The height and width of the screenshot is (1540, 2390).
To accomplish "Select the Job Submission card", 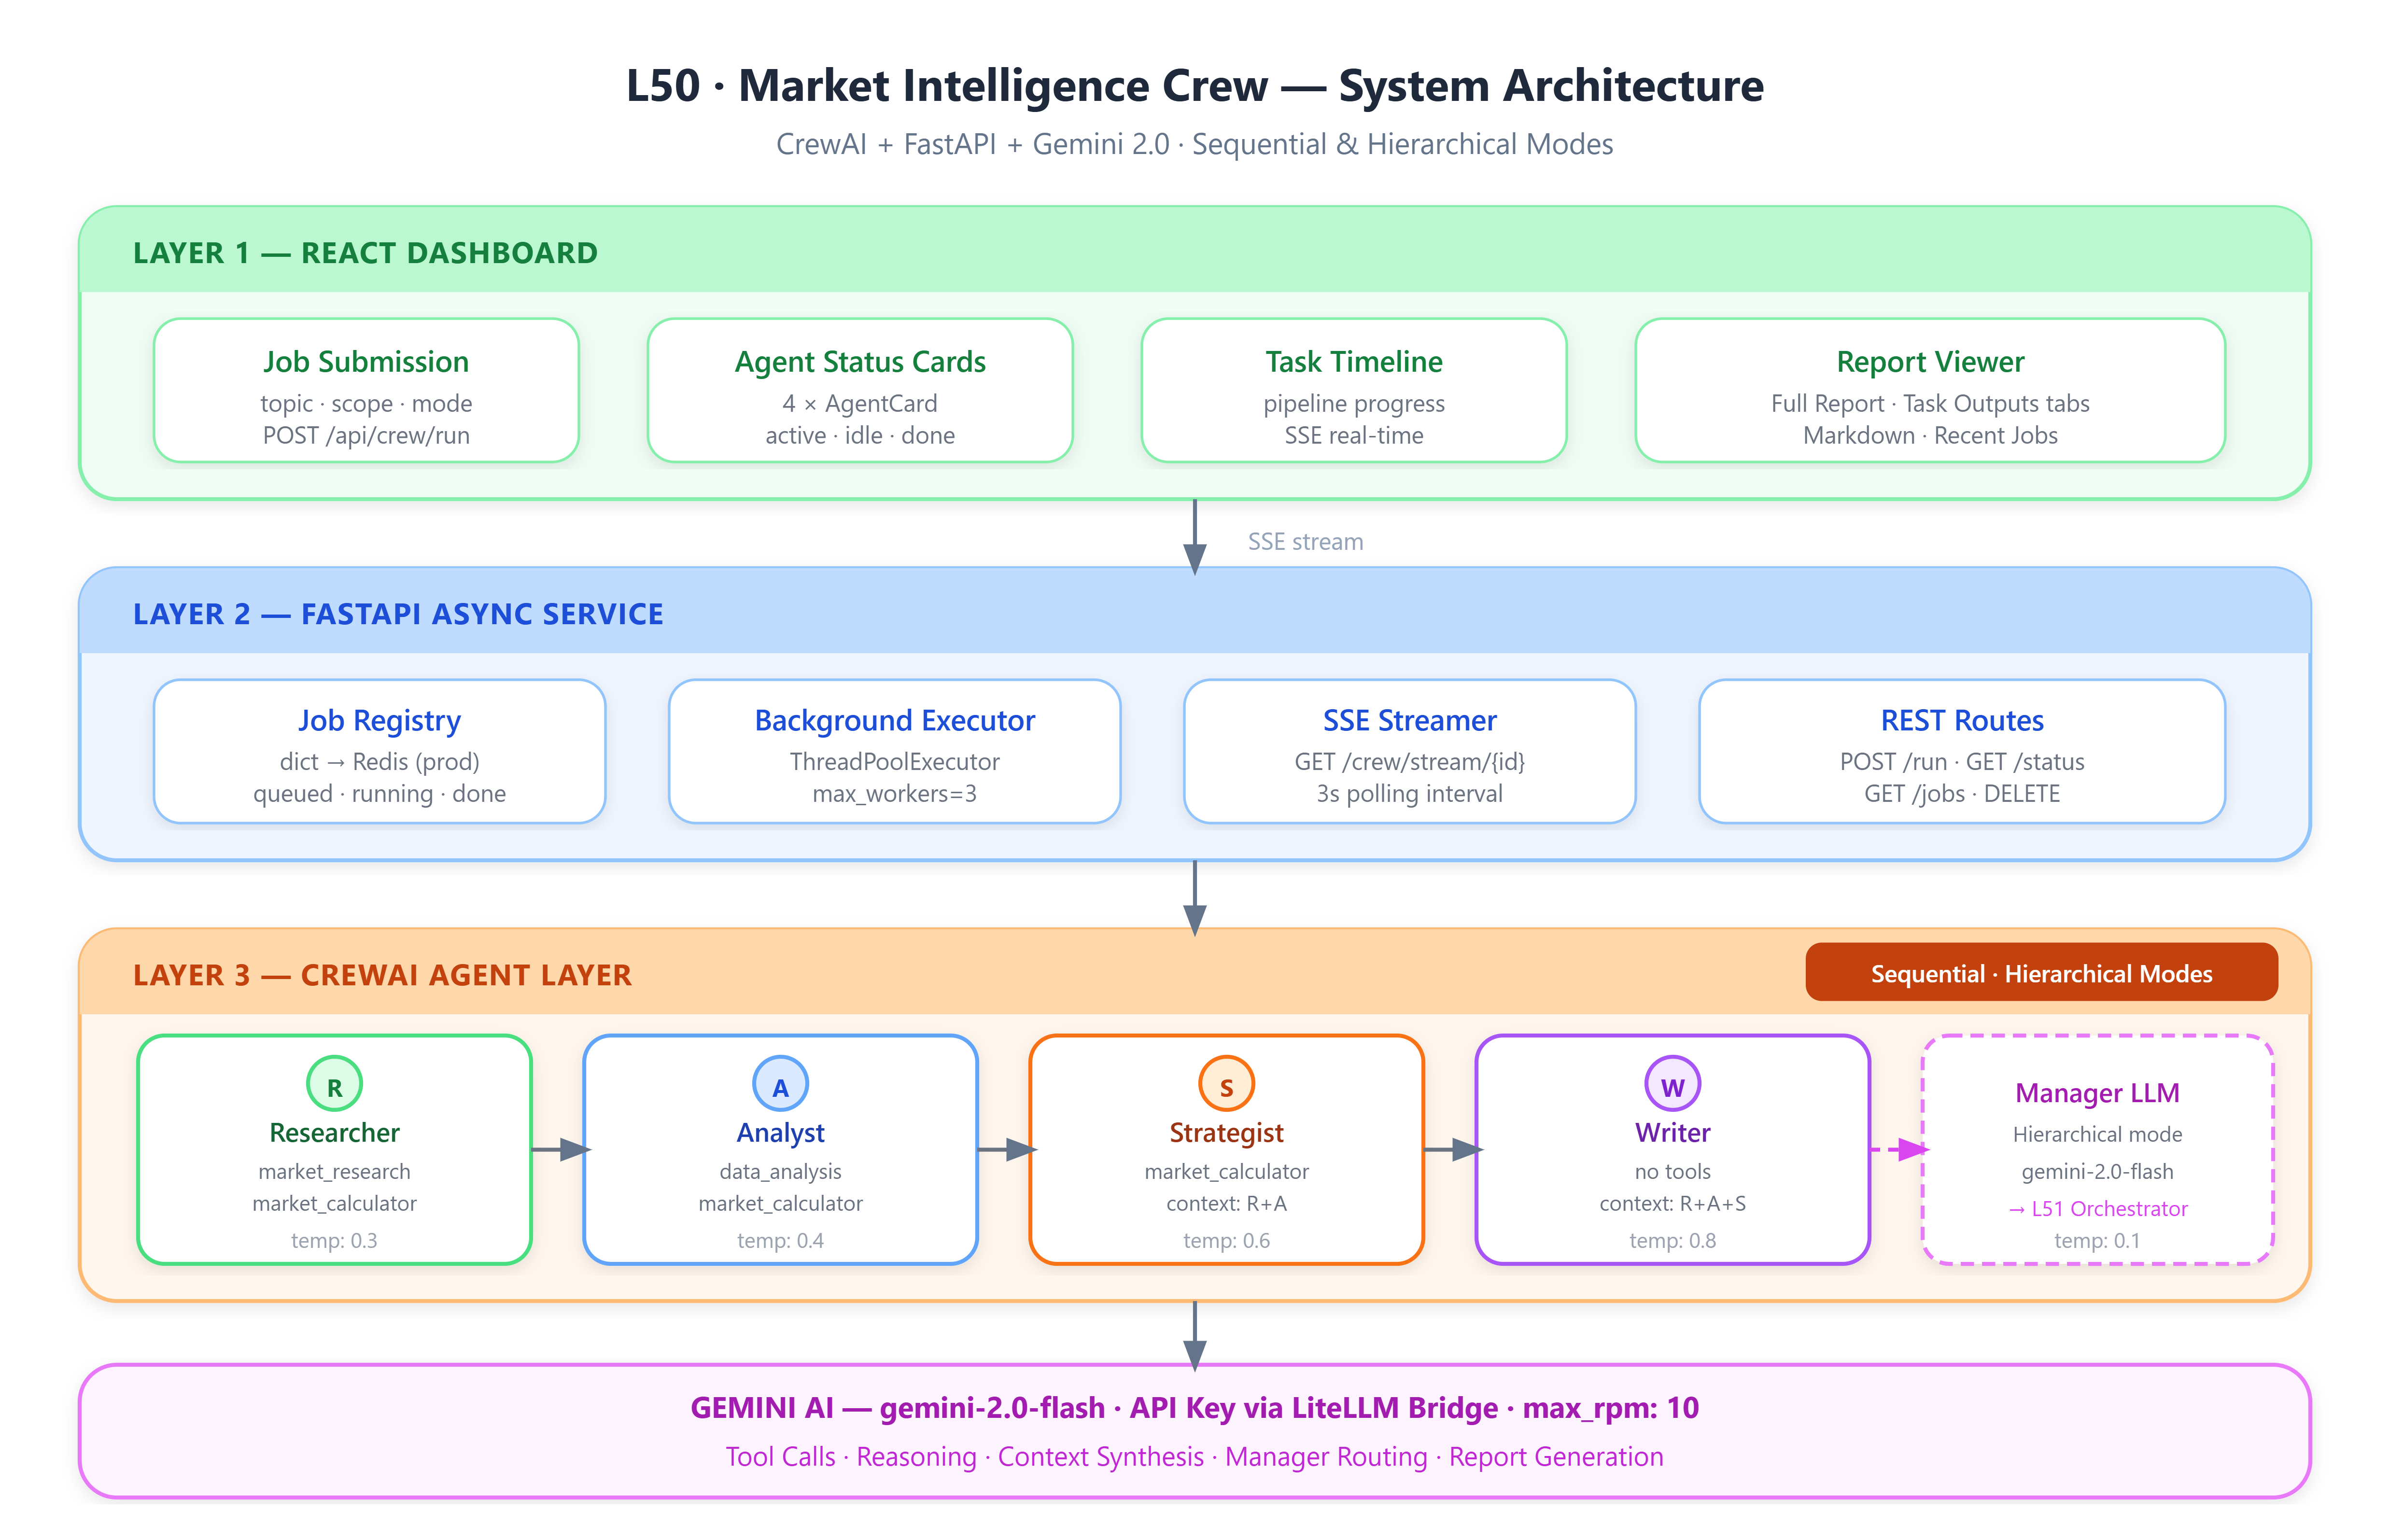I will coord(366,390).
